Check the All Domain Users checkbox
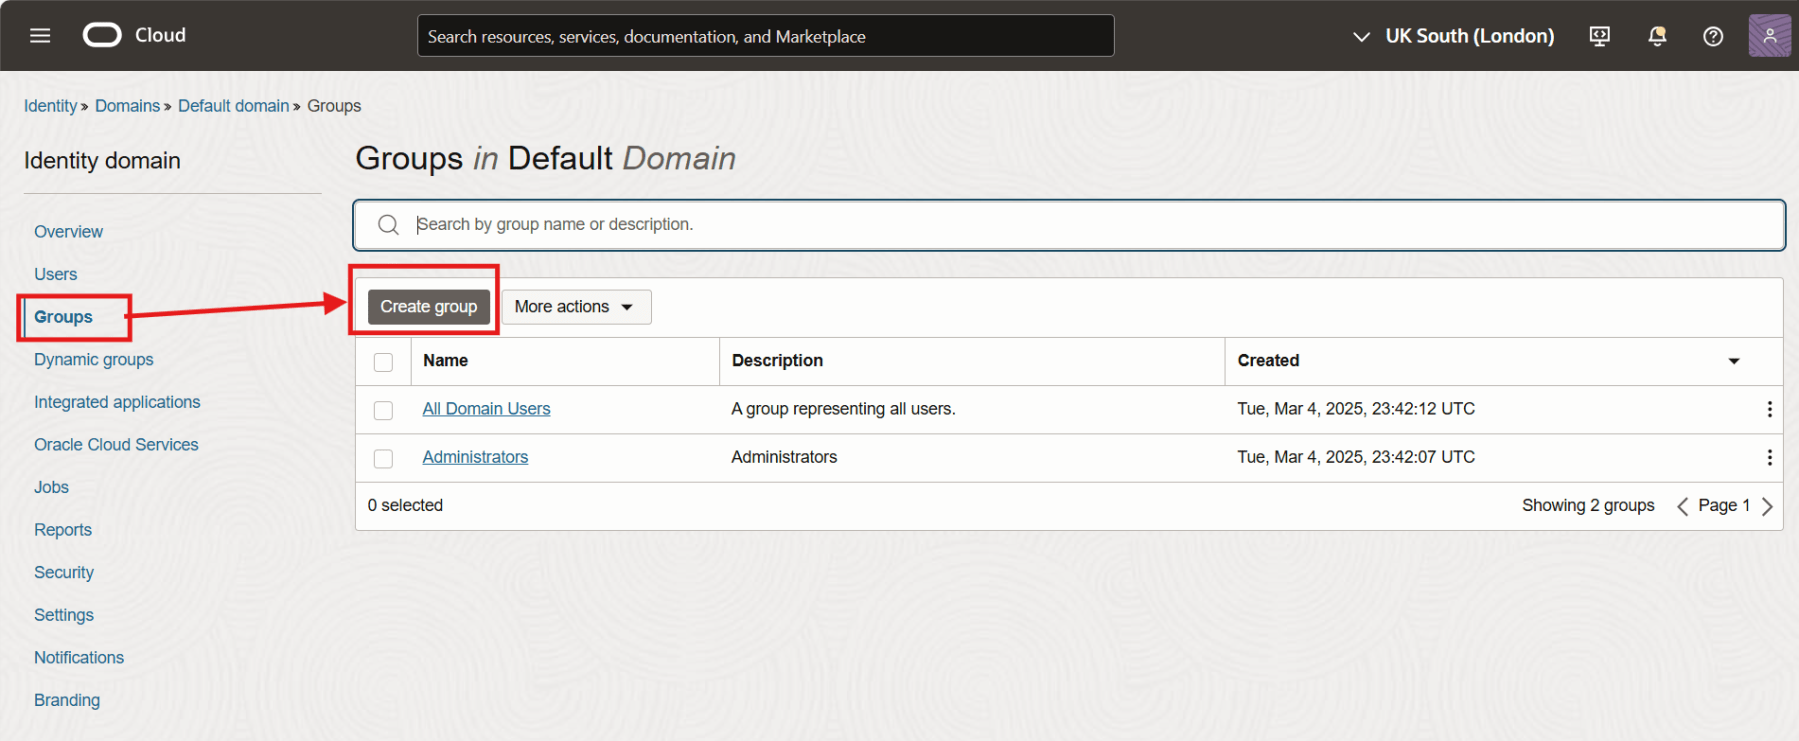Screen dimensions: 1799x741 tap(383, 410)
